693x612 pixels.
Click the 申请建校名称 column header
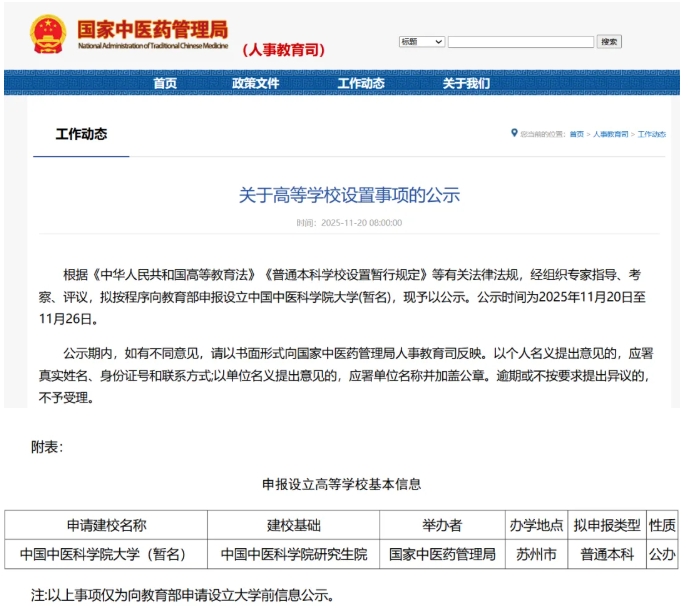(106, 525)
